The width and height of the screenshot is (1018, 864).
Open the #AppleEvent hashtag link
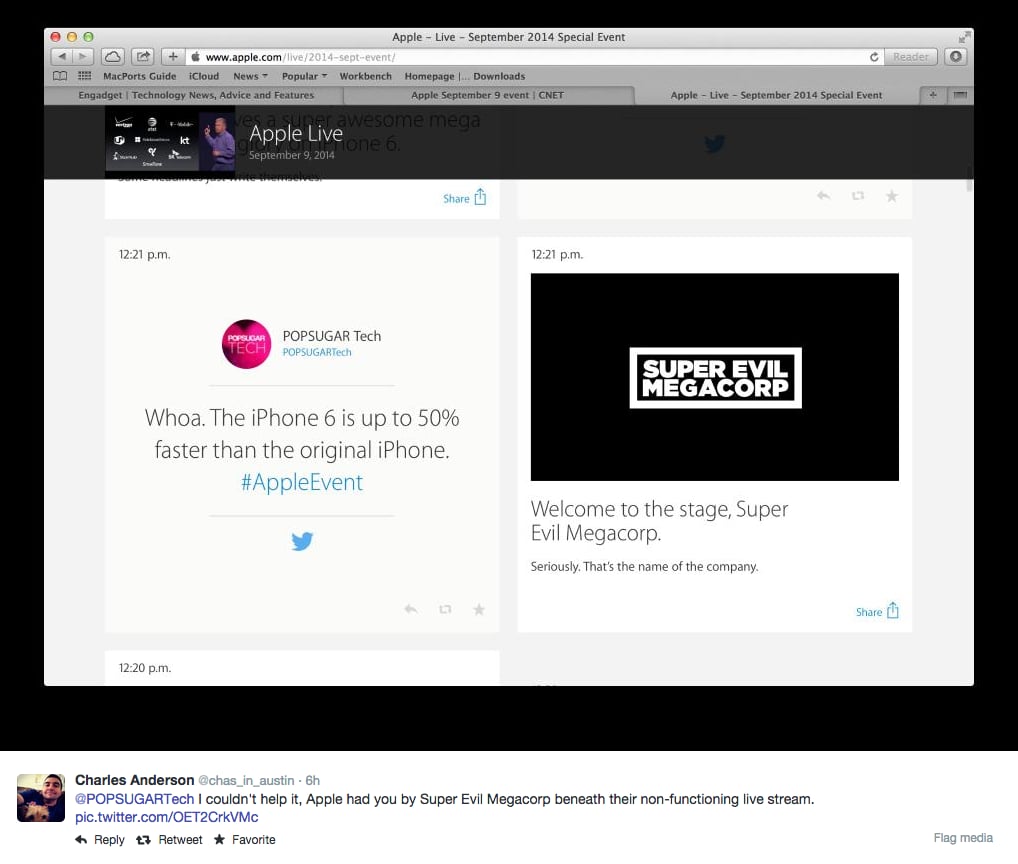click(302, 482)
